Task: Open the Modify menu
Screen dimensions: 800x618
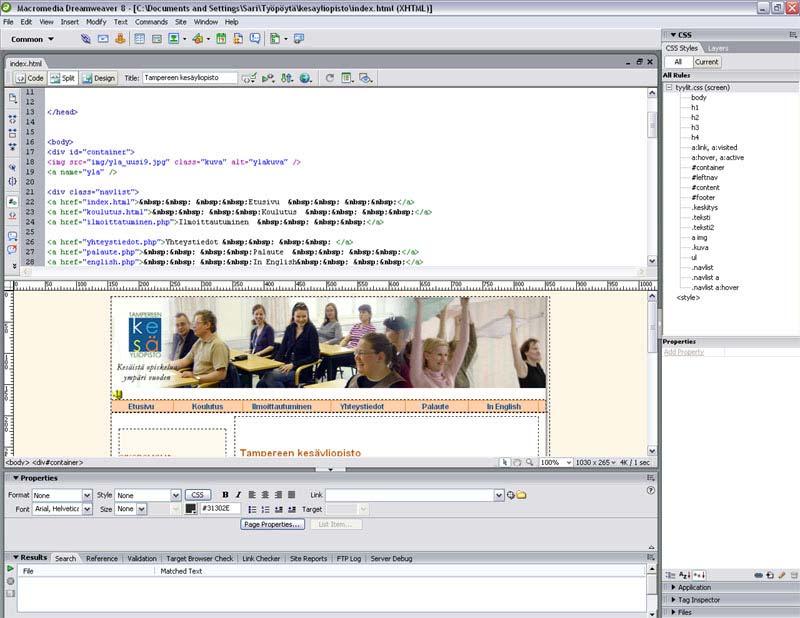Action: [x=96, y=22]
